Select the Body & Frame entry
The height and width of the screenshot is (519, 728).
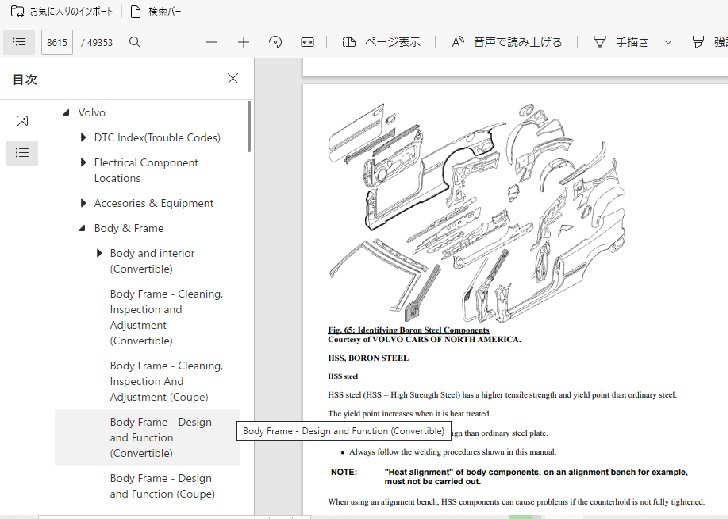[129, 228]
